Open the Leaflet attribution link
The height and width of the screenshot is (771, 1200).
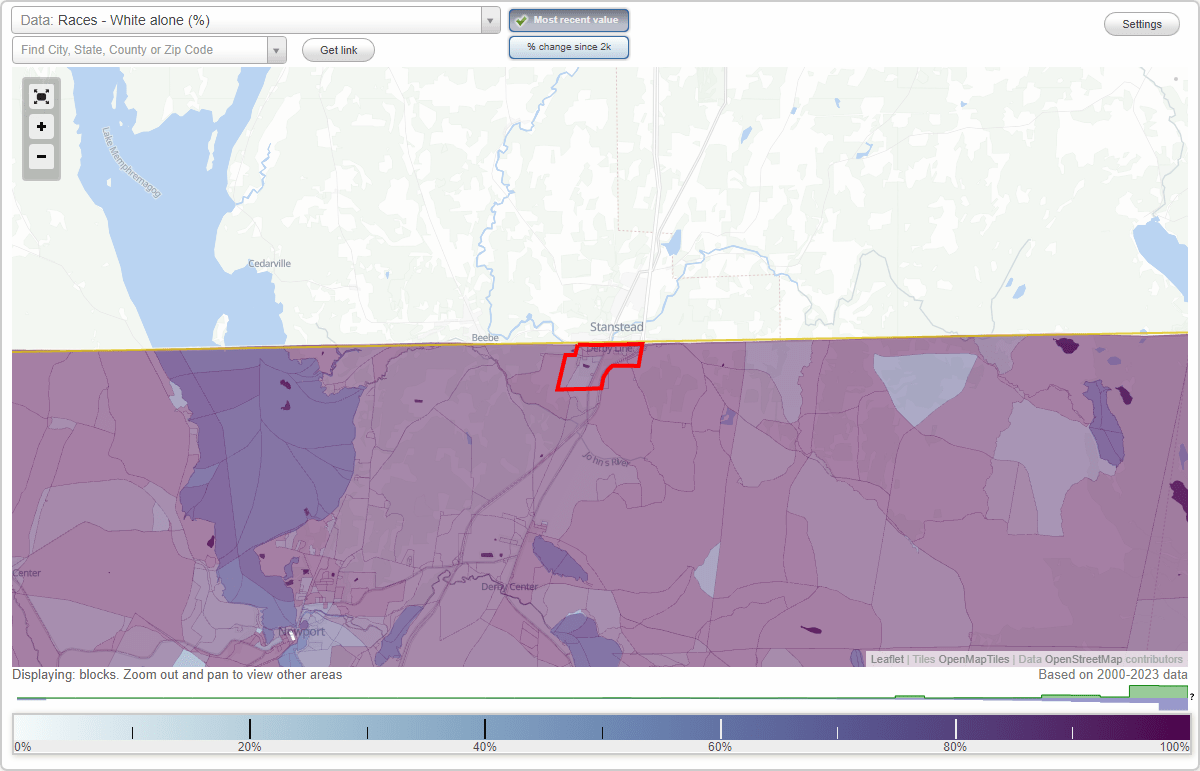coord(886,659)
